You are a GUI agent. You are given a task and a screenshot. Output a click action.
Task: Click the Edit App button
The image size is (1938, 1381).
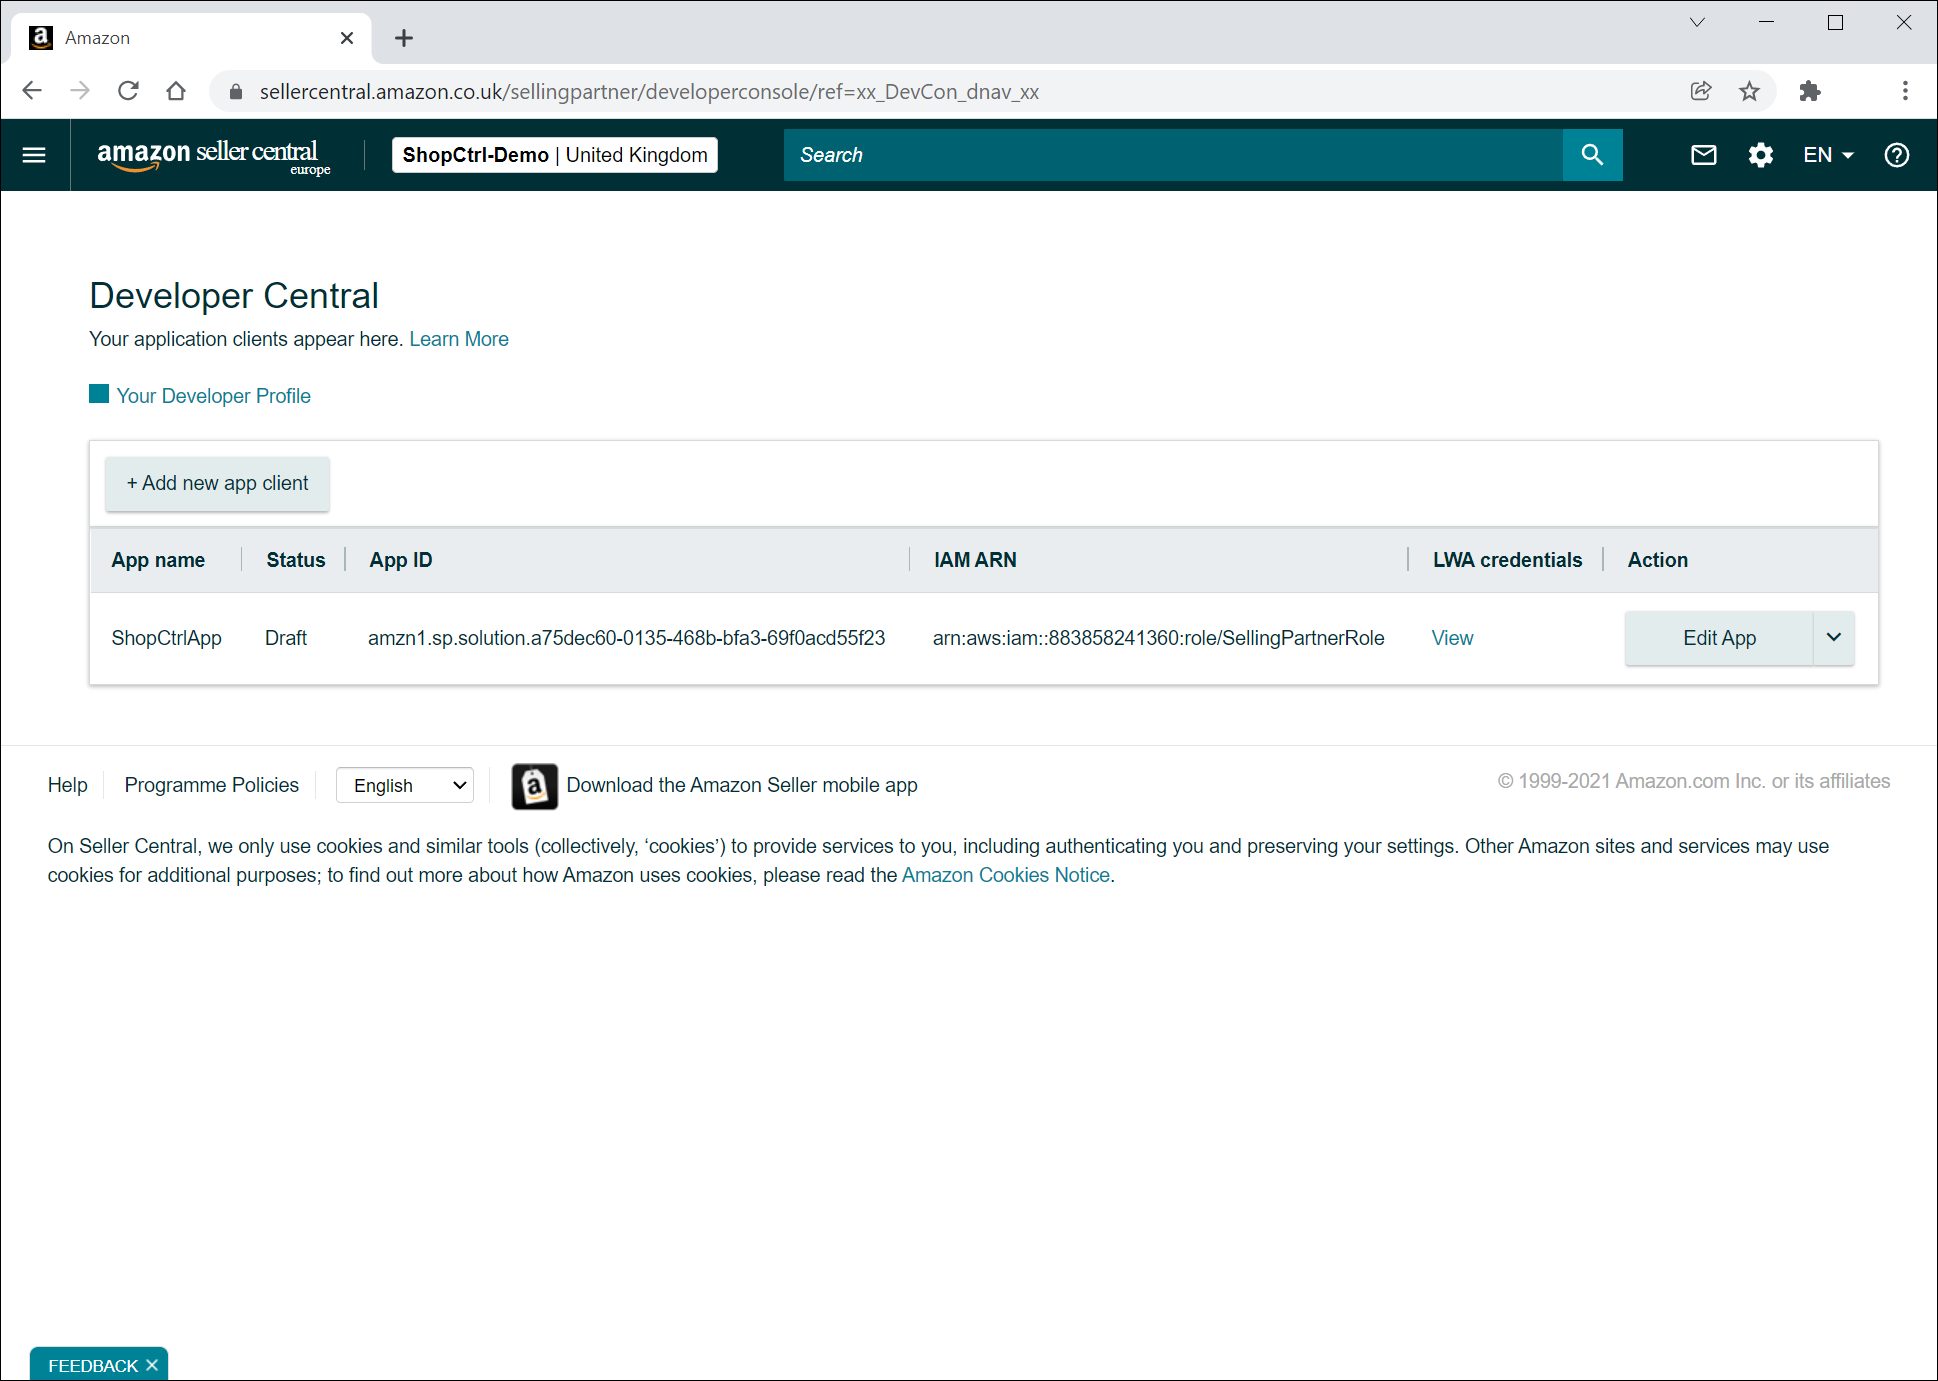(x=1719, y=638)
